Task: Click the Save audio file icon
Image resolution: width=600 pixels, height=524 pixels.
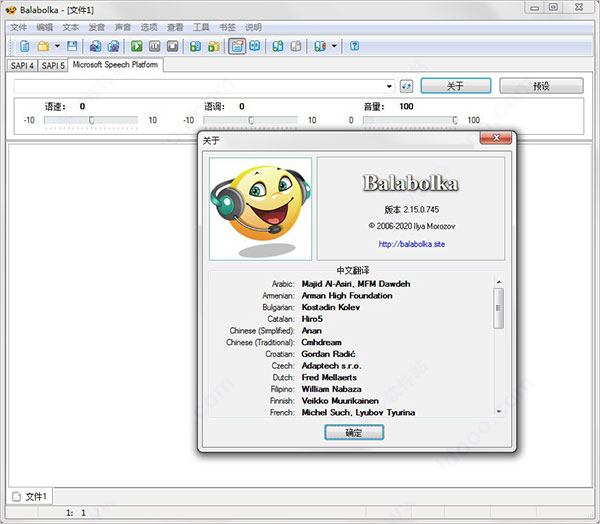Action: [x=95, y=46]
